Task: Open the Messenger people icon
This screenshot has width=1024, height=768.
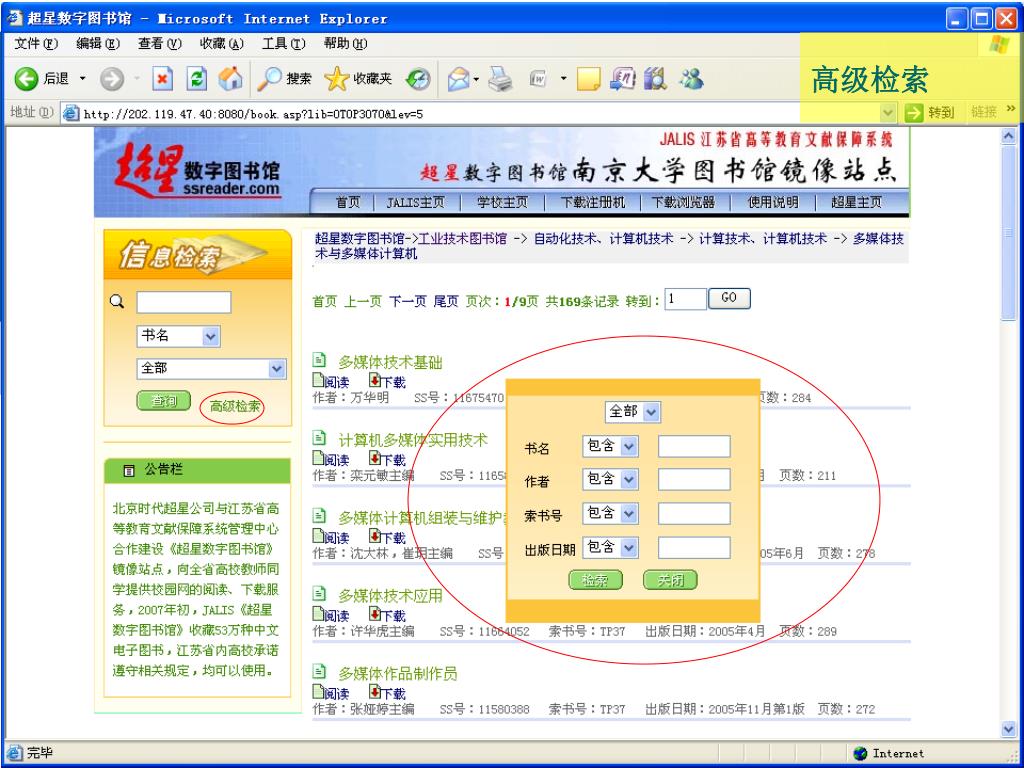Action: point(691,79)
